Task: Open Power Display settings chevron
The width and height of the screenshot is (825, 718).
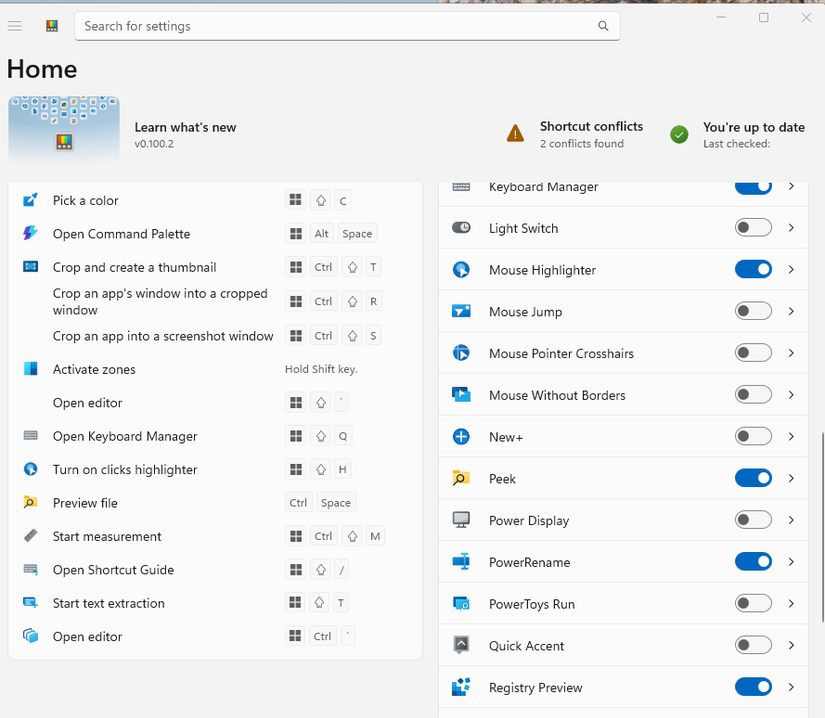Action: 791,520
